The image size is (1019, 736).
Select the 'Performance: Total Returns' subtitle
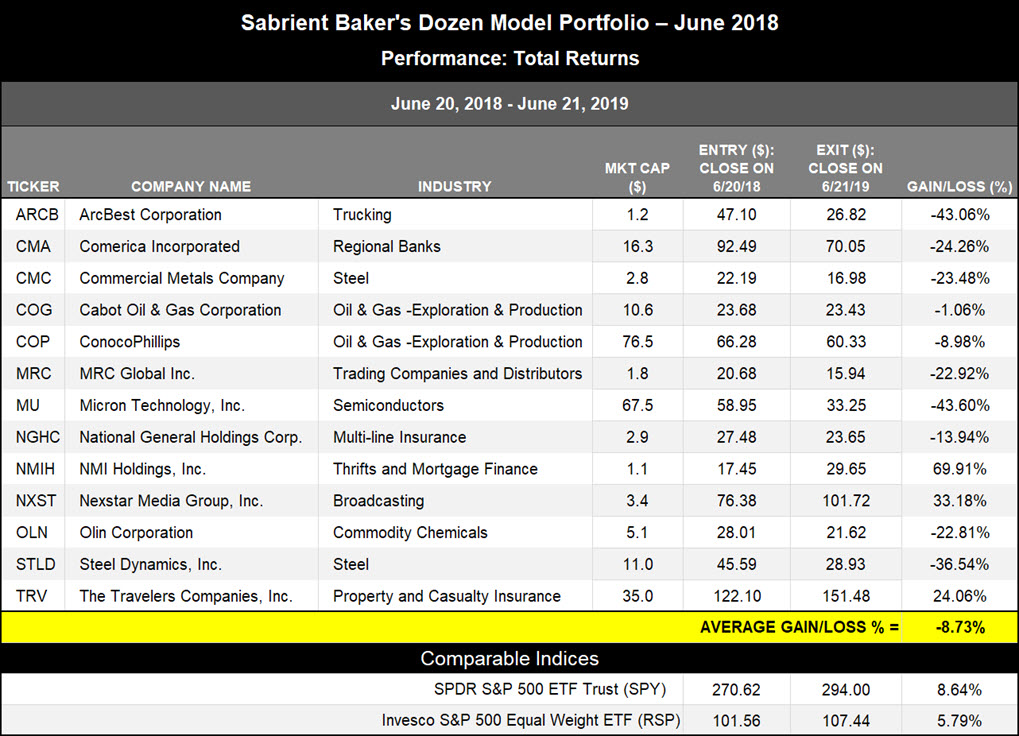[510, 58]
